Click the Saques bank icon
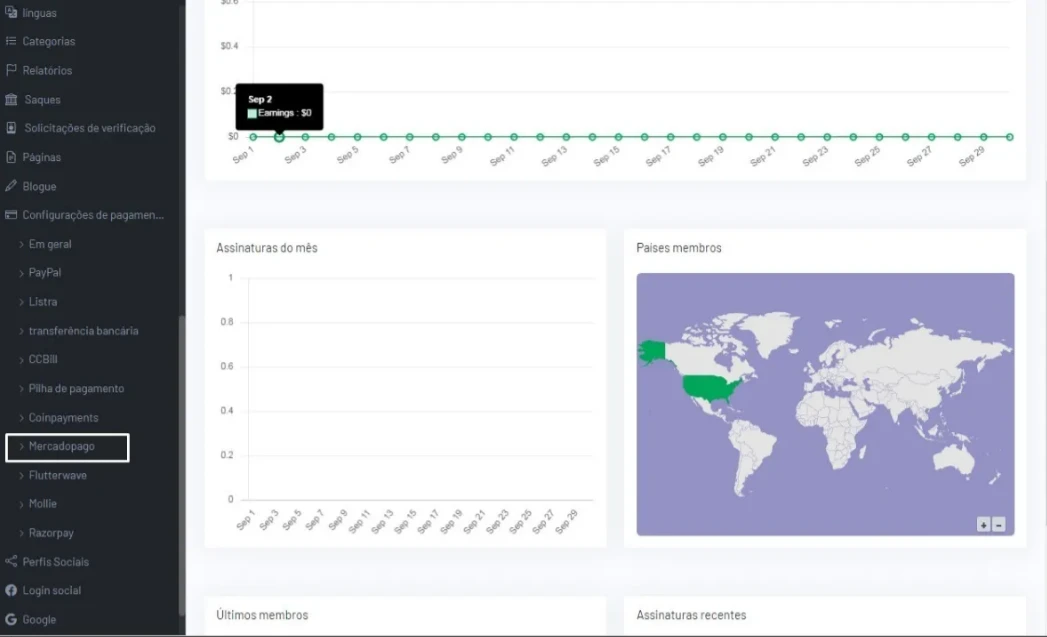This screenshot has width=1047, height=637. (x=12, y=100)
